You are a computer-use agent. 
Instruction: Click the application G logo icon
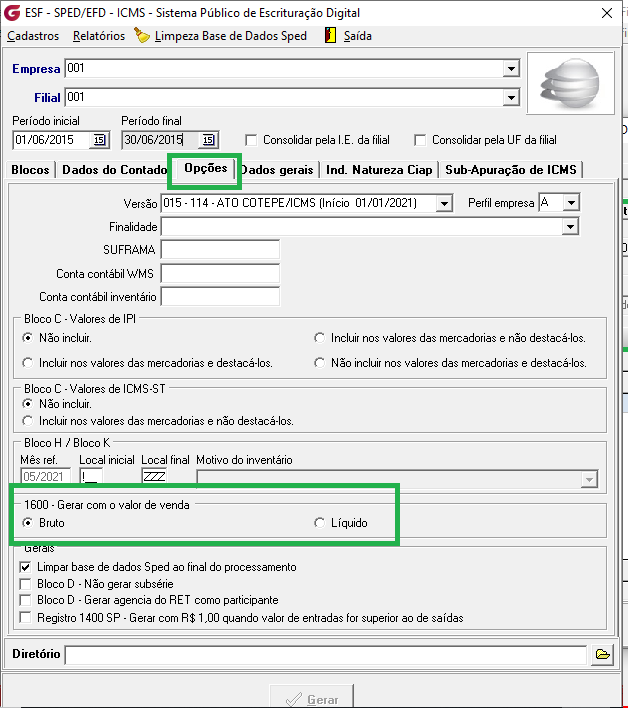pyautogui.click(x=12, y=13)
